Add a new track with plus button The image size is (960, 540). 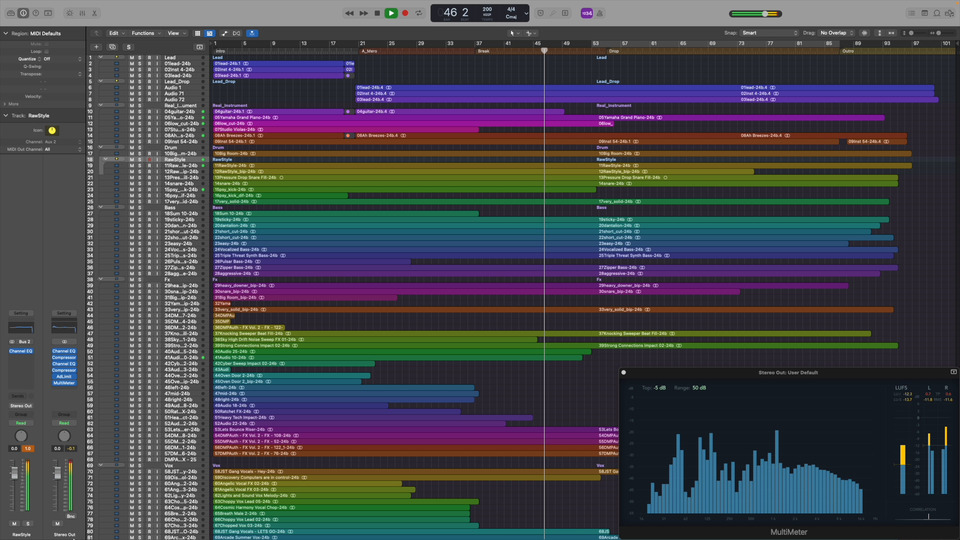coord(96,47)
